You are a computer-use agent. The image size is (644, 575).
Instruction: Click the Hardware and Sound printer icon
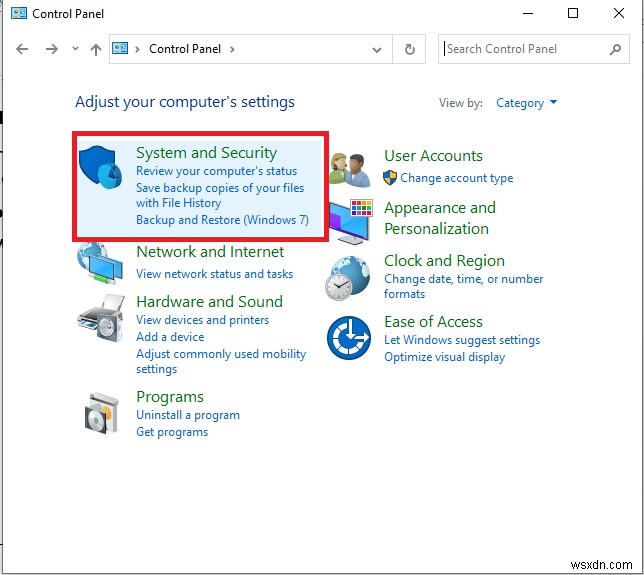[x=100, y=318]
